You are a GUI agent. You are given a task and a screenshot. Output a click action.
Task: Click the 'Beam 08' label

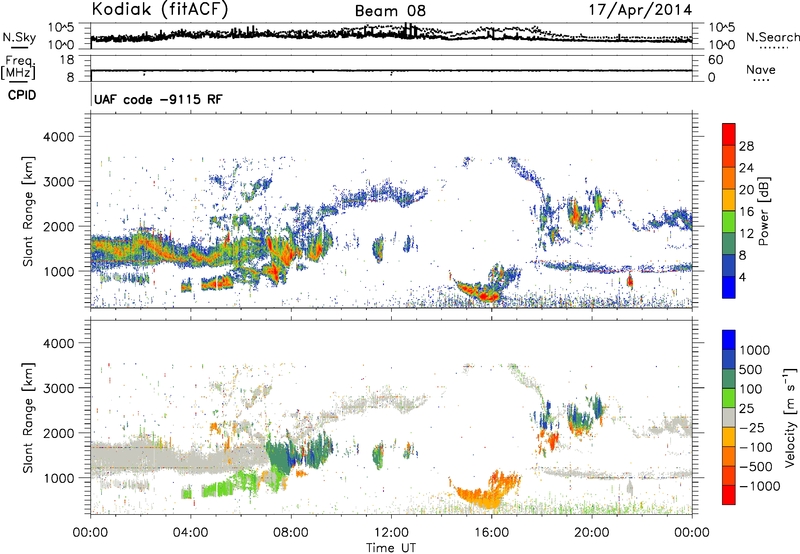[x=390, y=11]
